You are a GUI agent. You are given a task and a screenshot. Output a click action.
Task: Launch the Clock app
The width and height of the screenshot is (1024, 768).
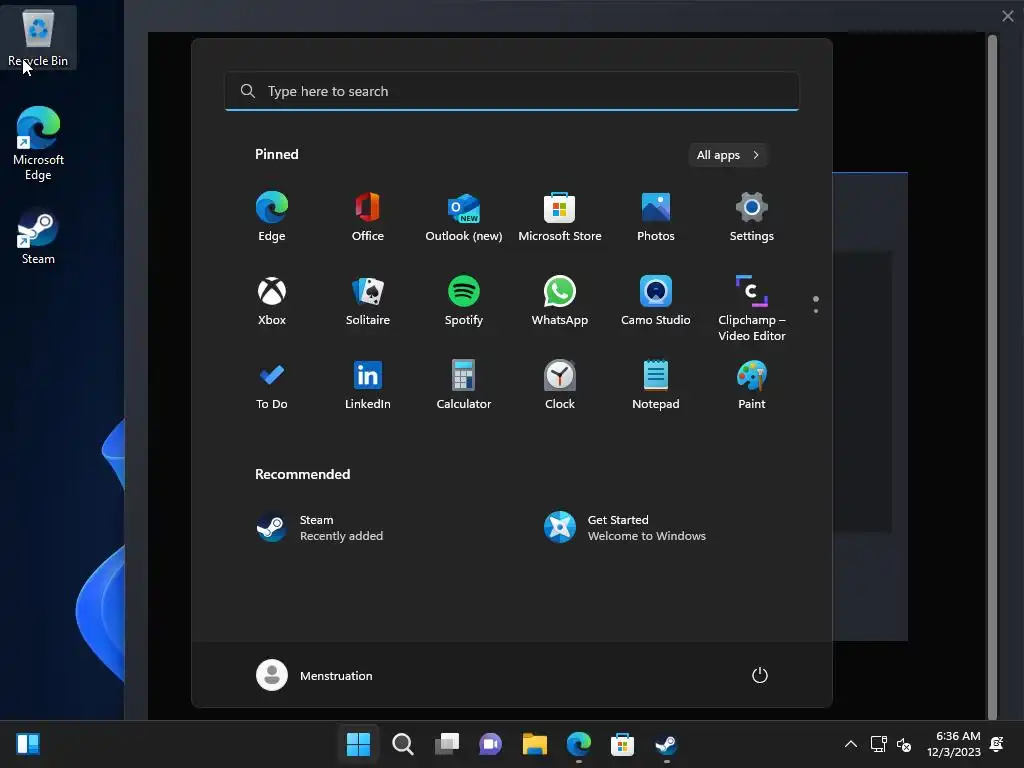coord(560,385)
